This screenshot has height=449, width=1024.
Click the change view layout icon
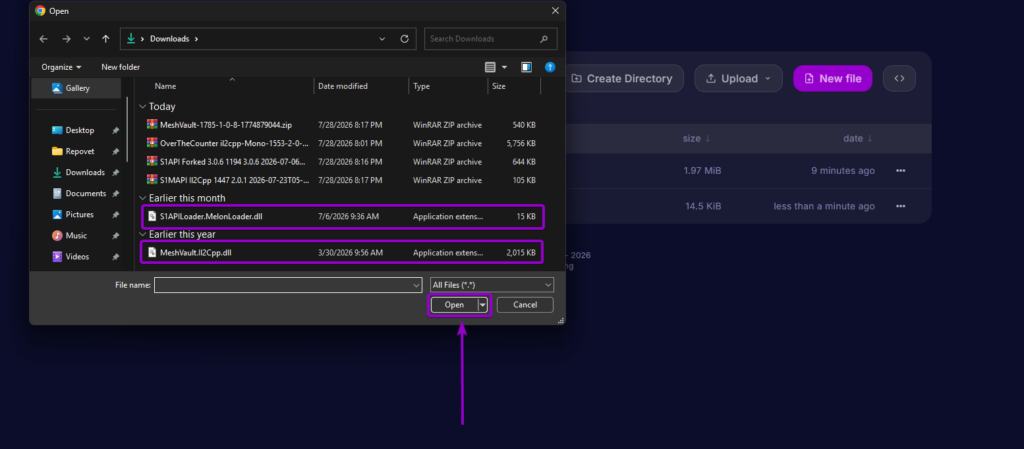click(x=490, y=67)
